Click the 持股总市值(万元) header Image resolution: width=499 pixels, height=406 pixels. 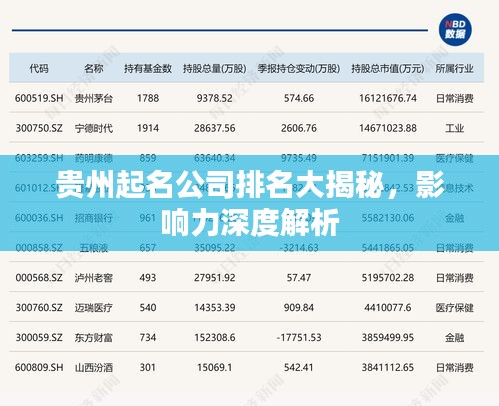click(x=388, y=68)
